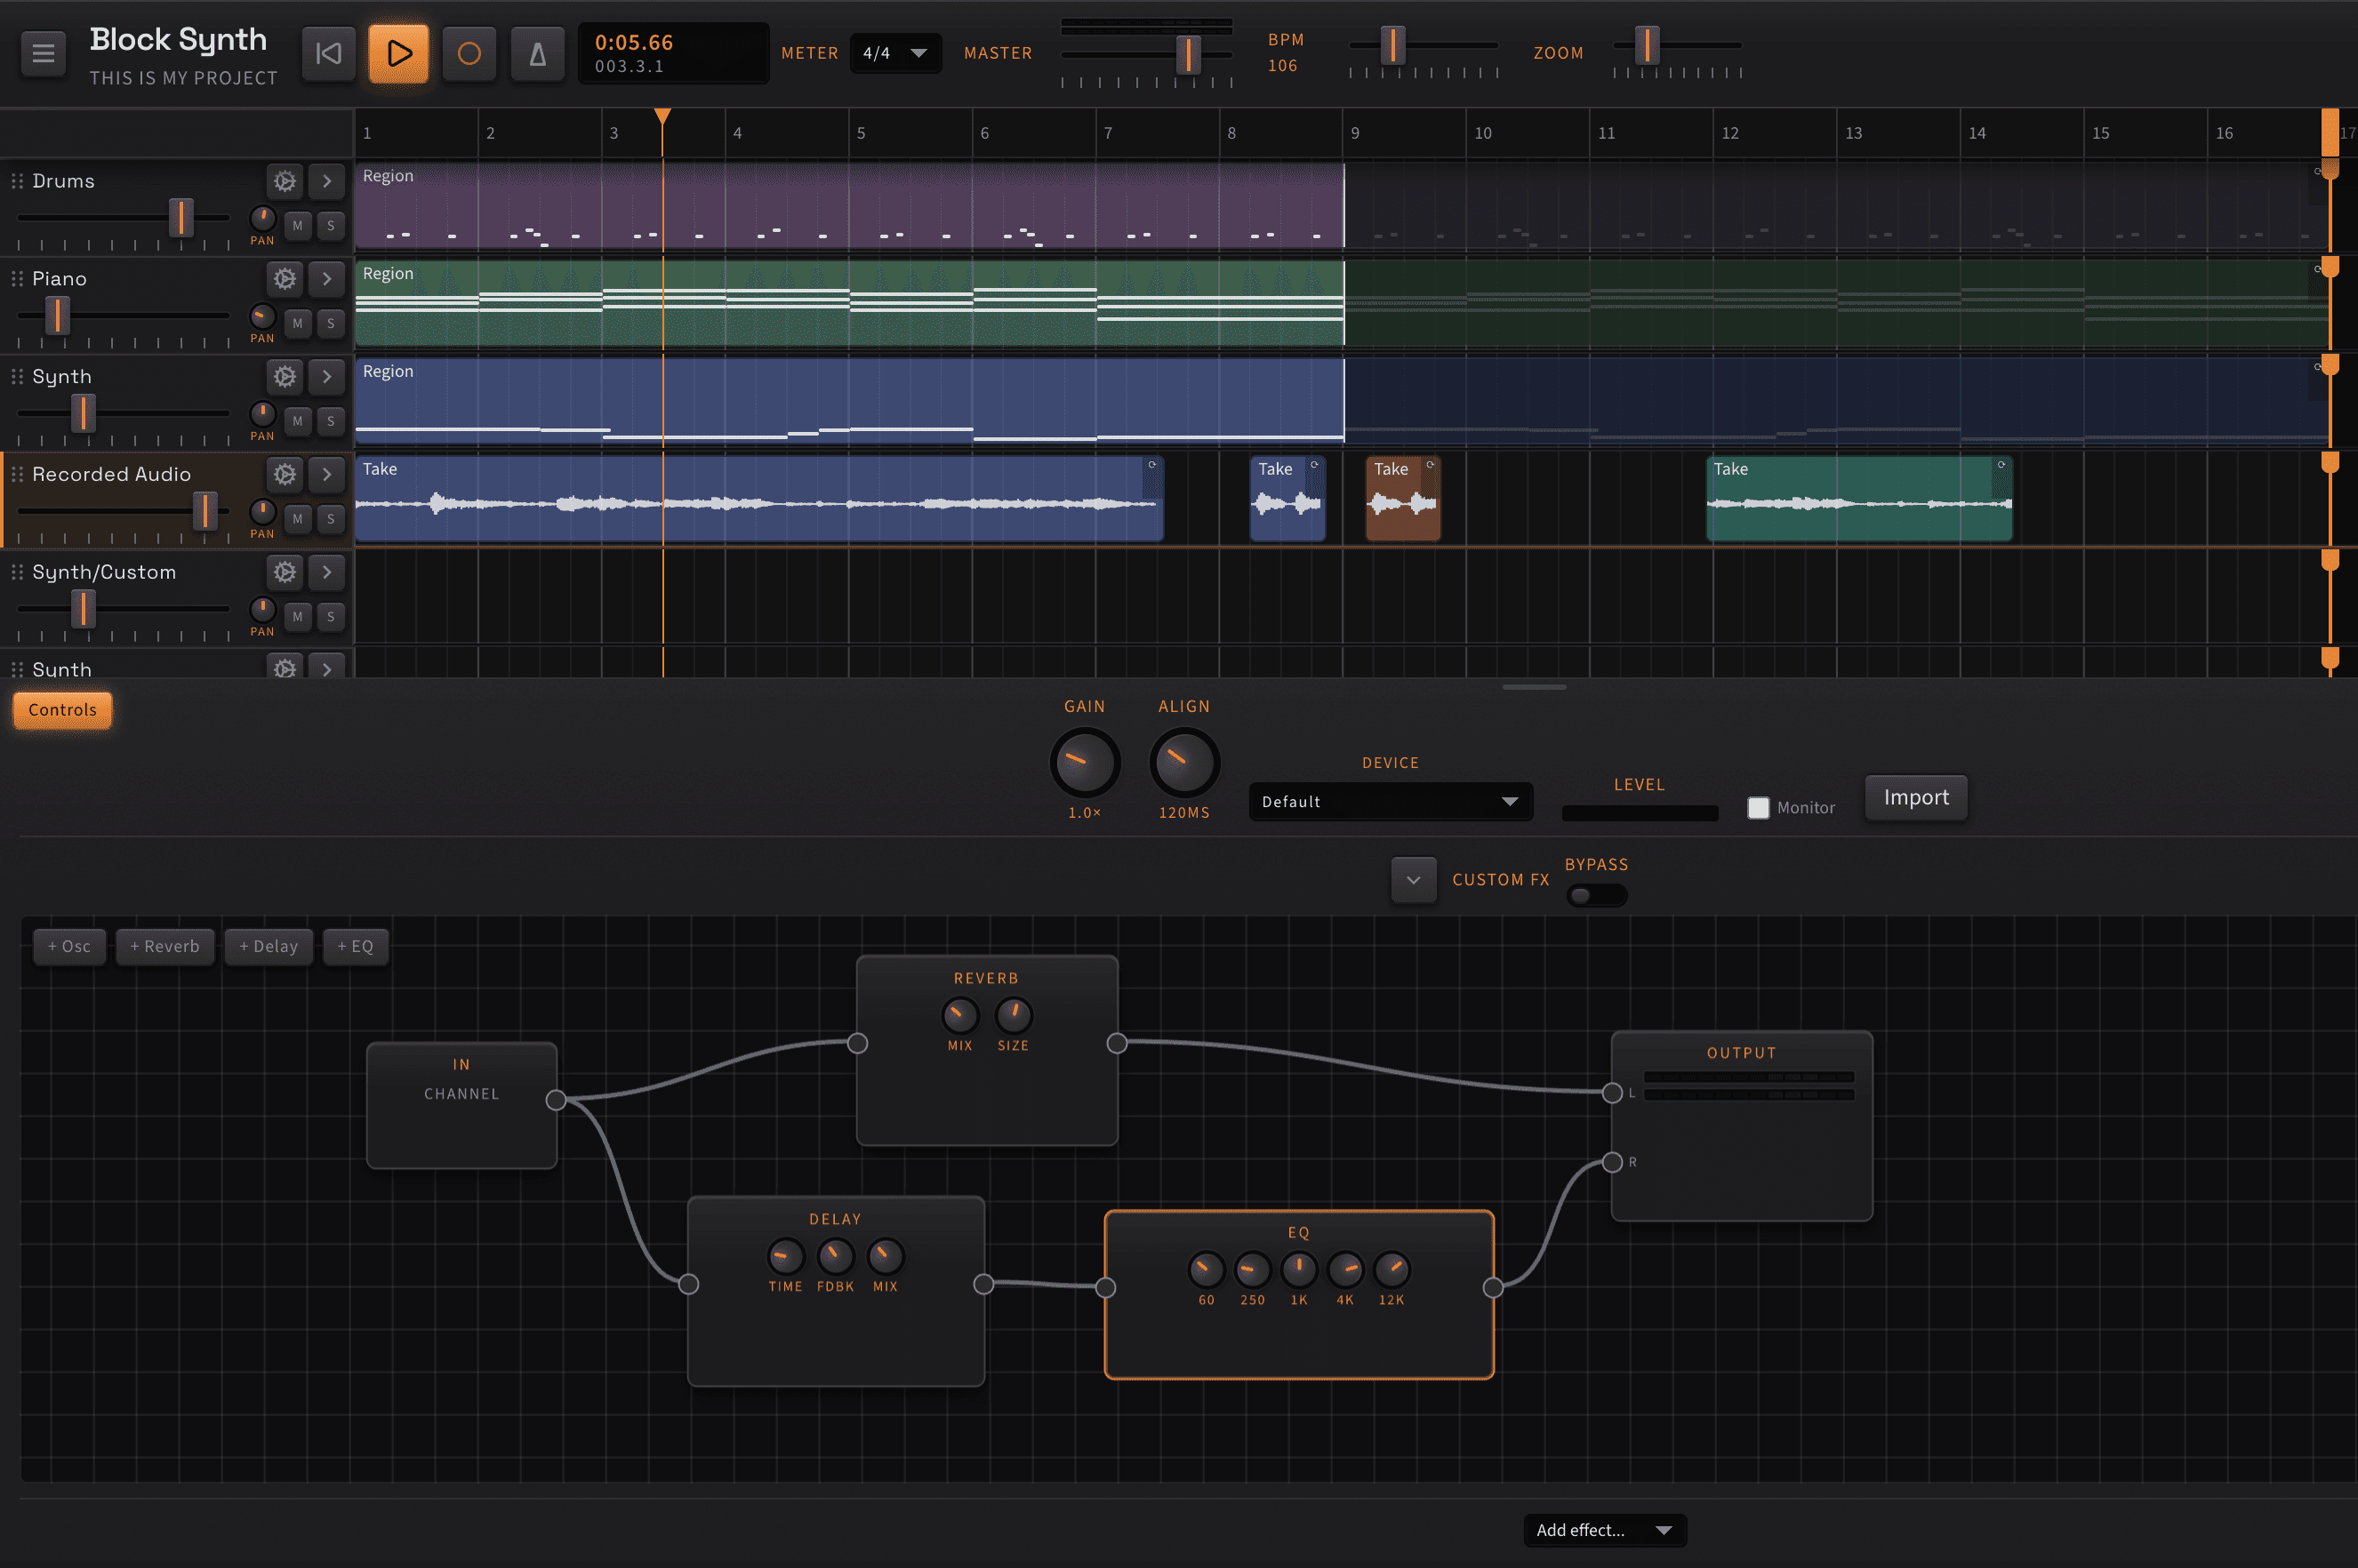
Task: Click the EQ 1K band knob
Action: (1299, 1270)
